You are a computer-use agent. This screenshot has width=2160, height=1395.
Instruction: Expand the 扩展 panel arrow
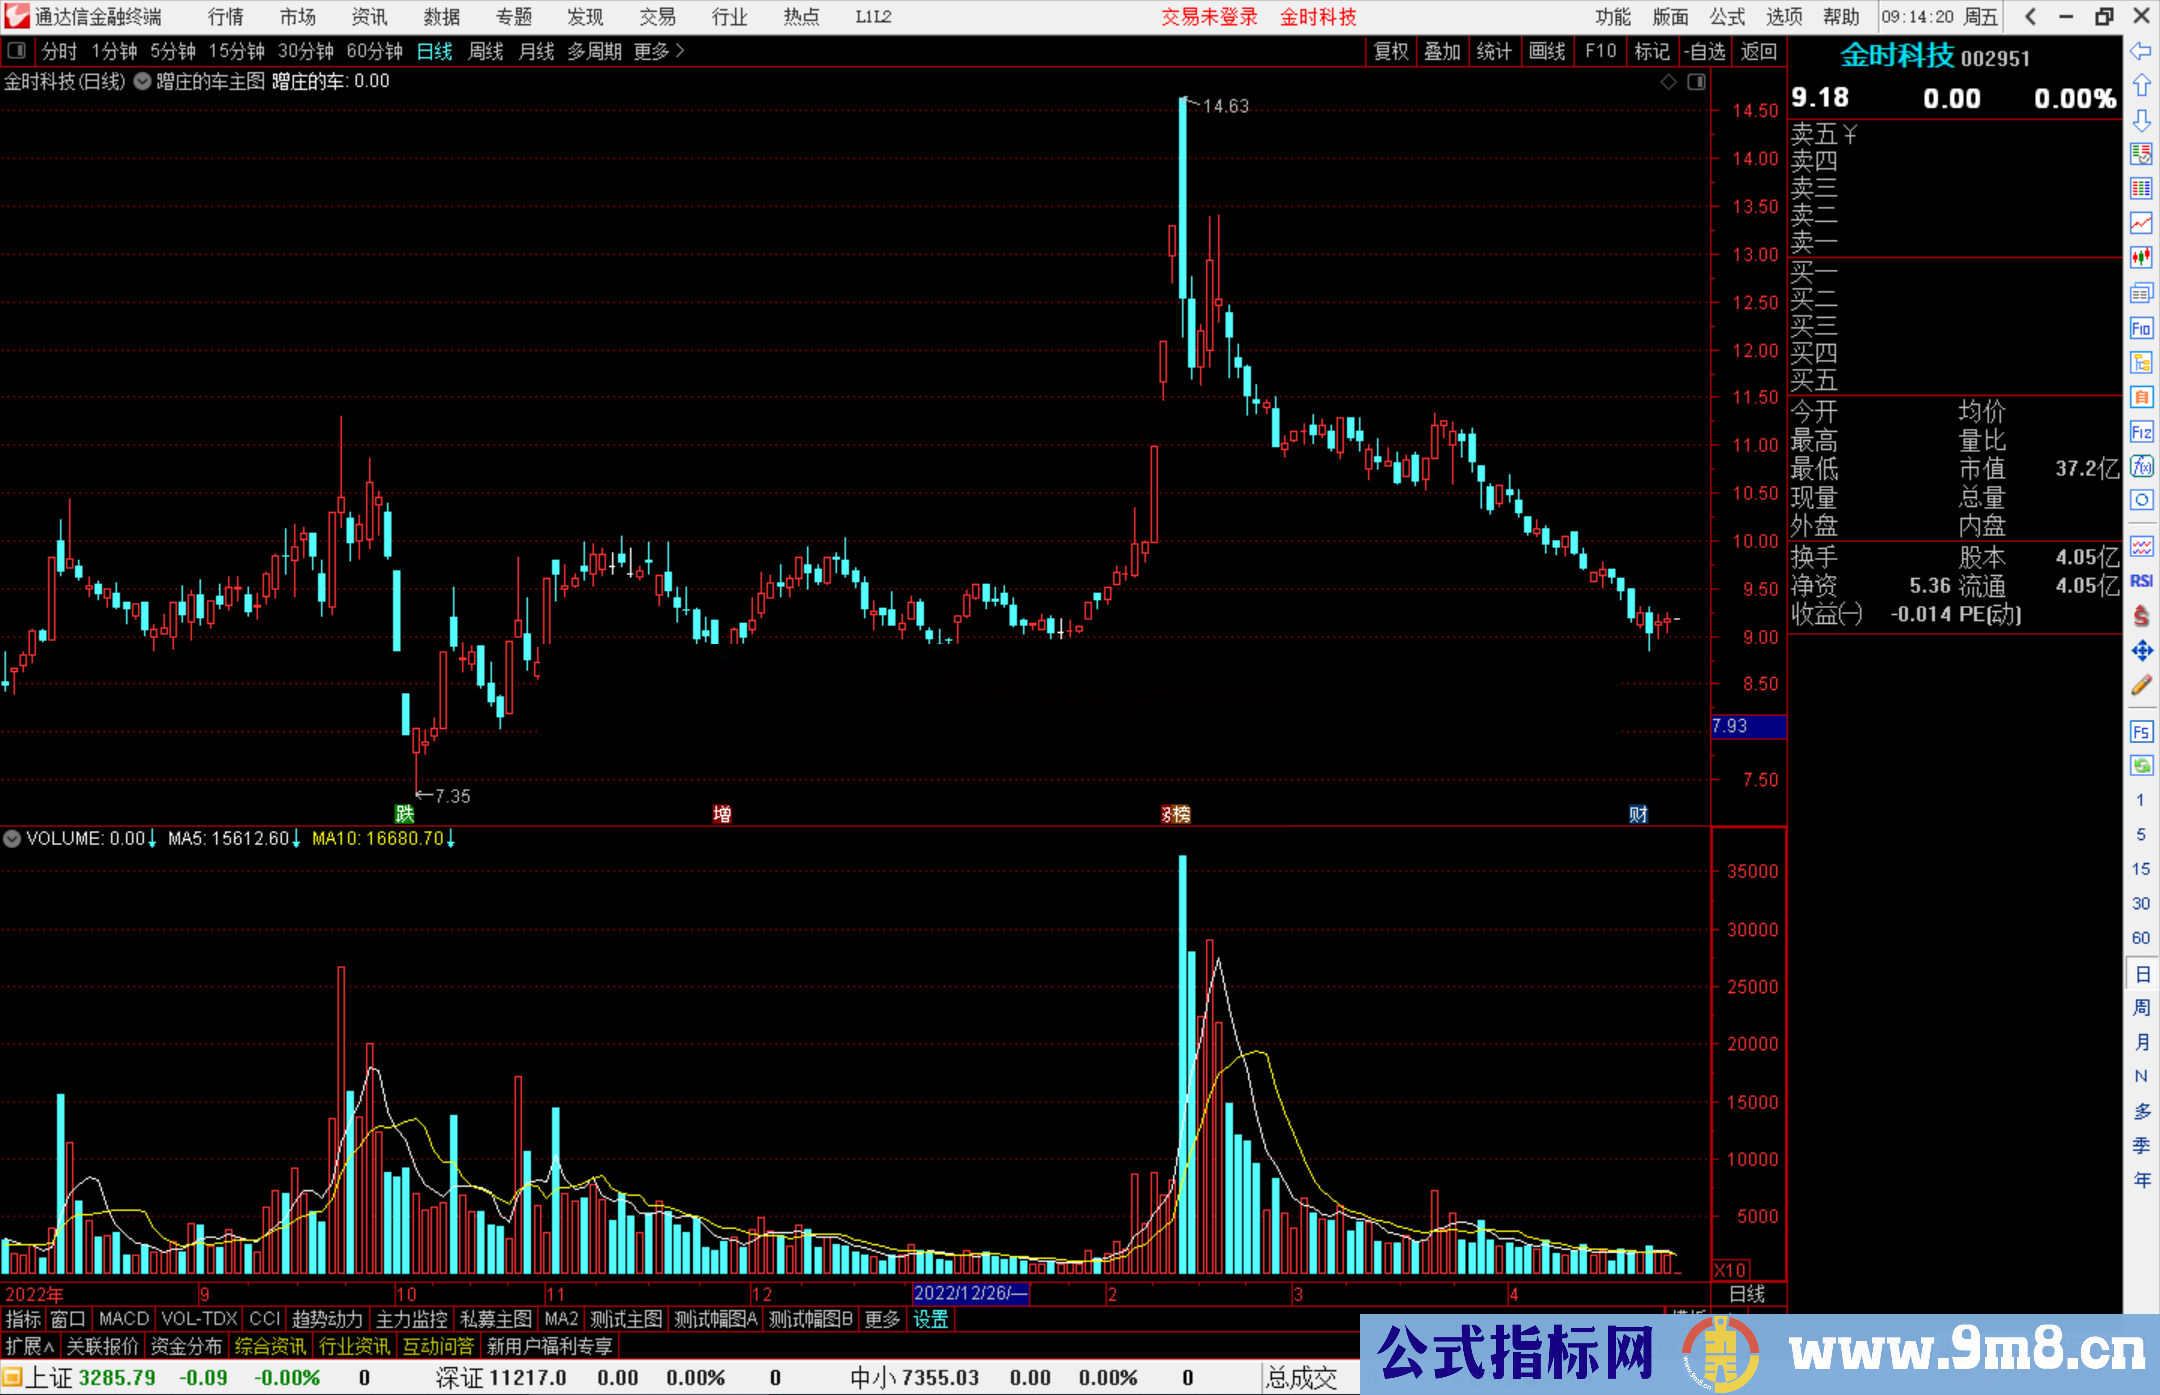click(x=30, y=1346)
